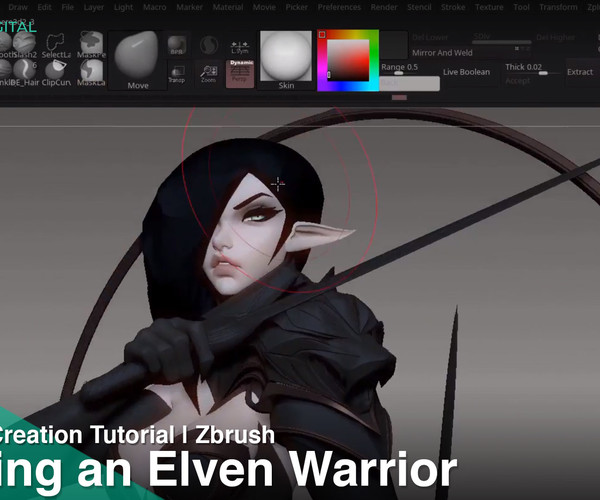Click the Del Higher button

556,37
